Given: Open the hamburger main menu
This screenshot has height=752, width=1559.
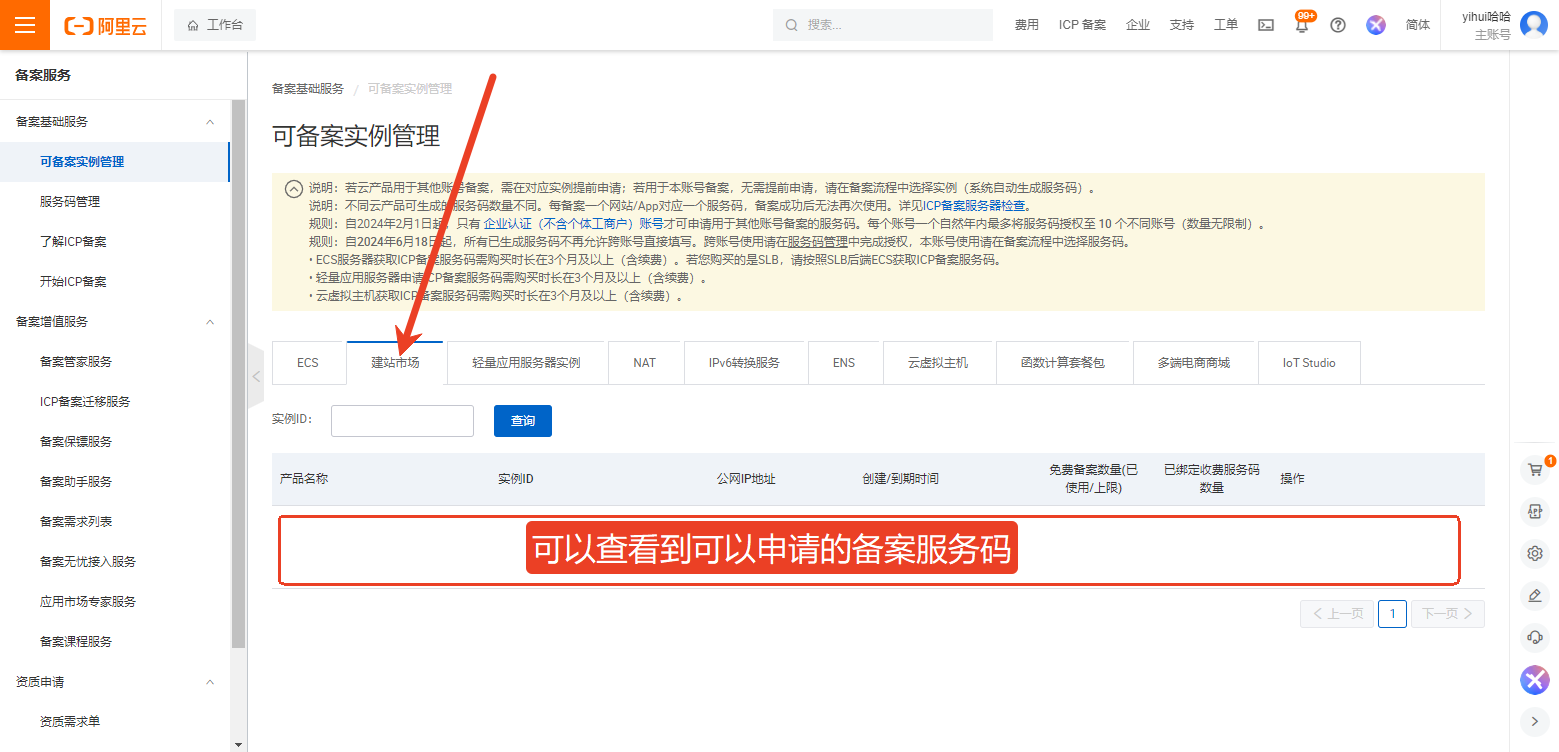Looking at the screenshot, I should click(x=25, y=25).
